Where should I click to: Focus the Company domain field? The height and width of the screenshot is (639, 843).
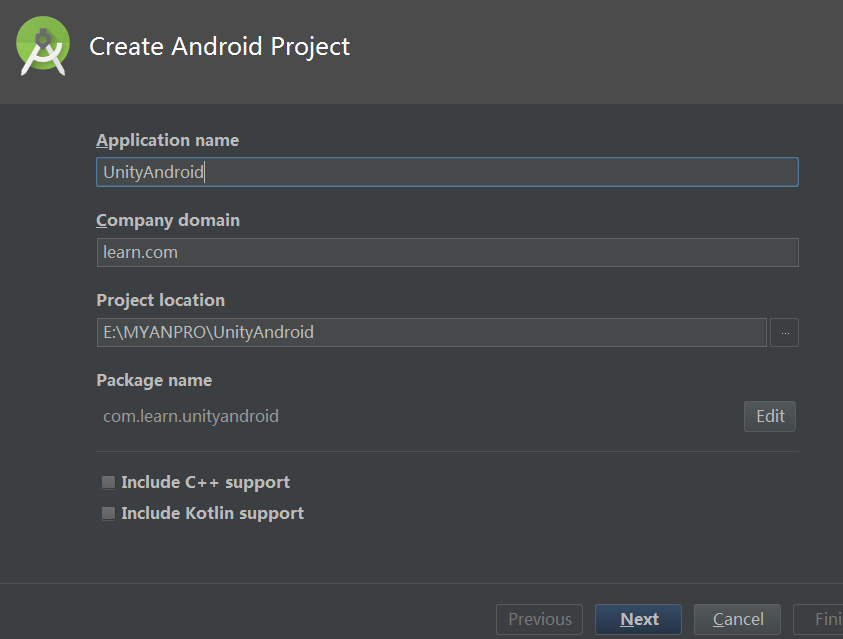(x=447, y=253)
